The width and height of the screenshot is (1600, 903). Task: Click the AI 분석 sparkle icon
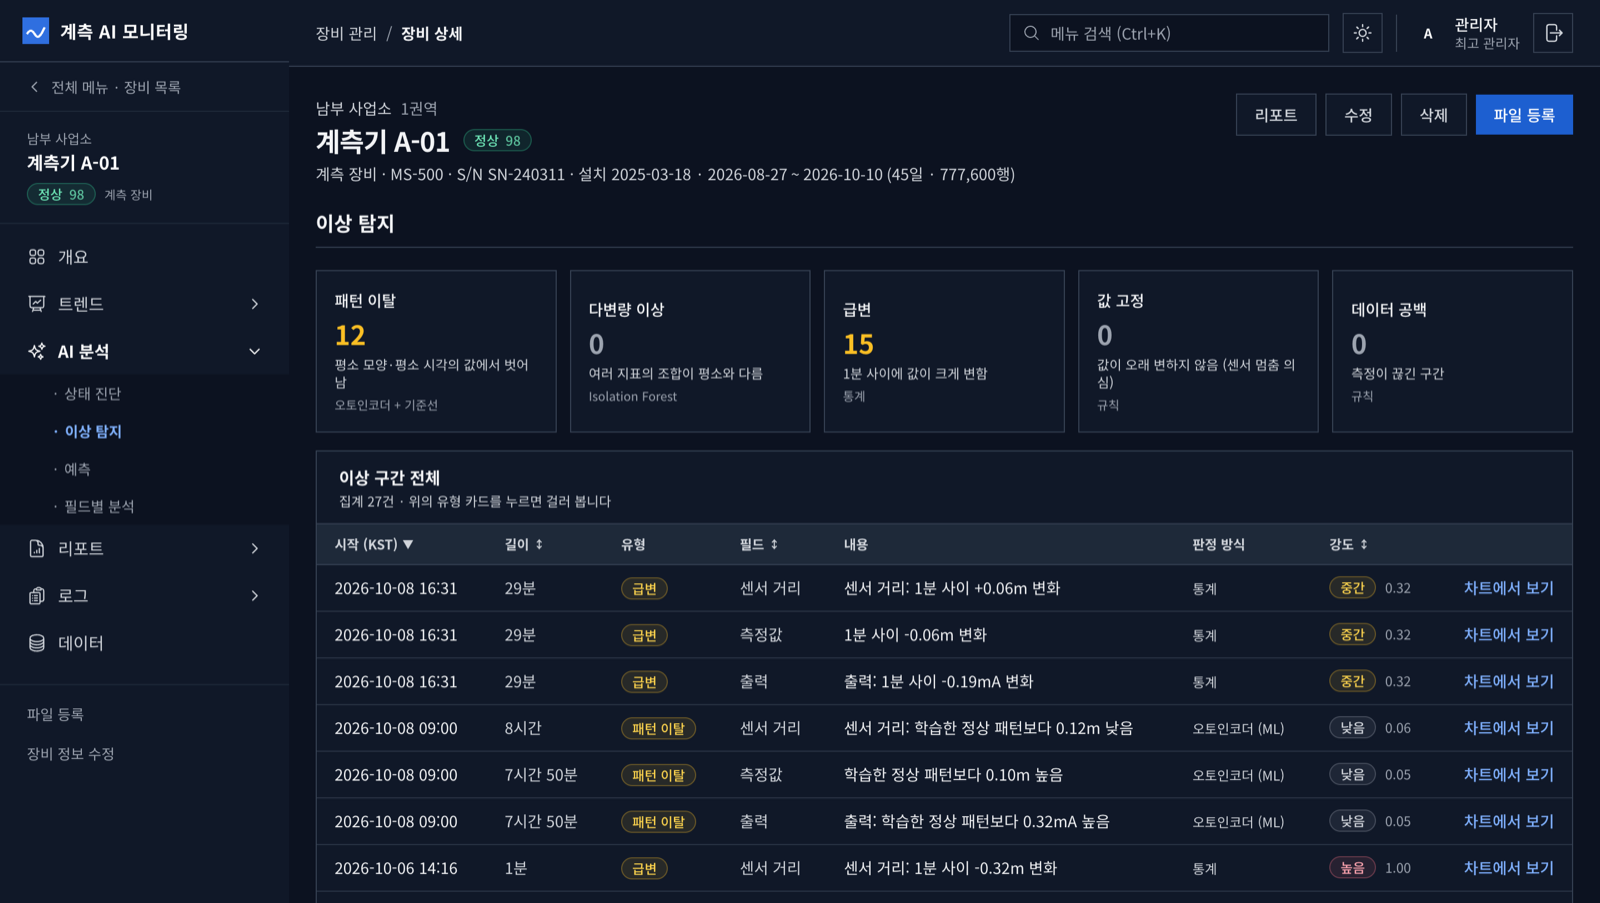point(37,351)
